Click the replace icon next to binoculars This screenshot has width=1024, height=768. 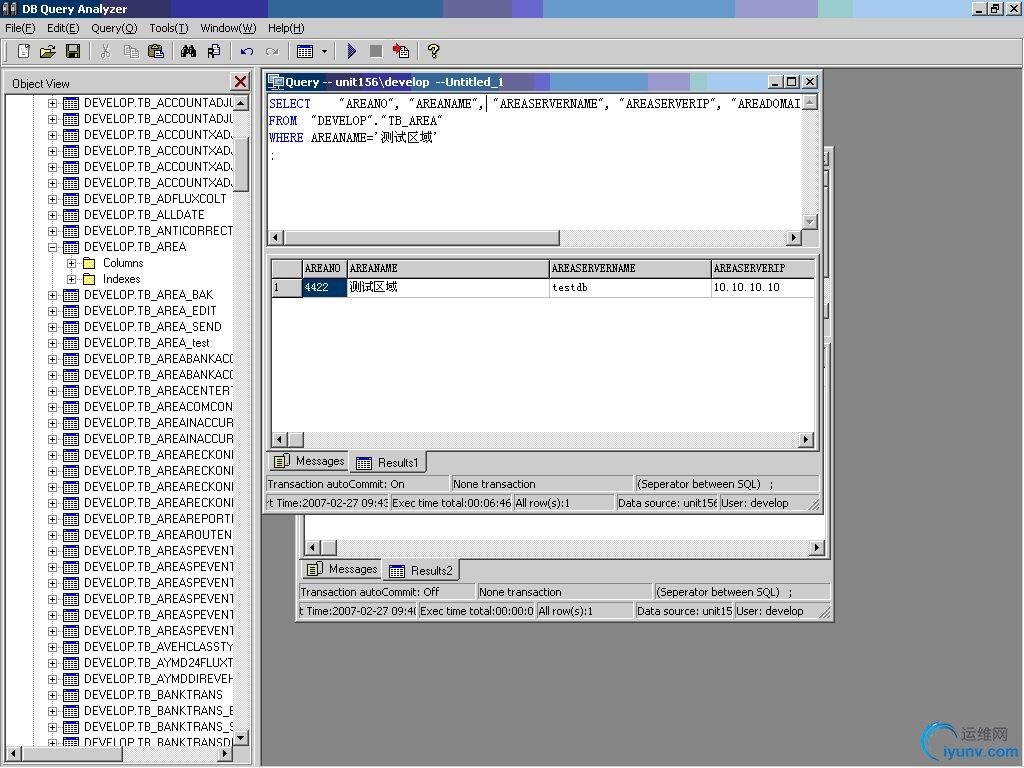[214, 51]
